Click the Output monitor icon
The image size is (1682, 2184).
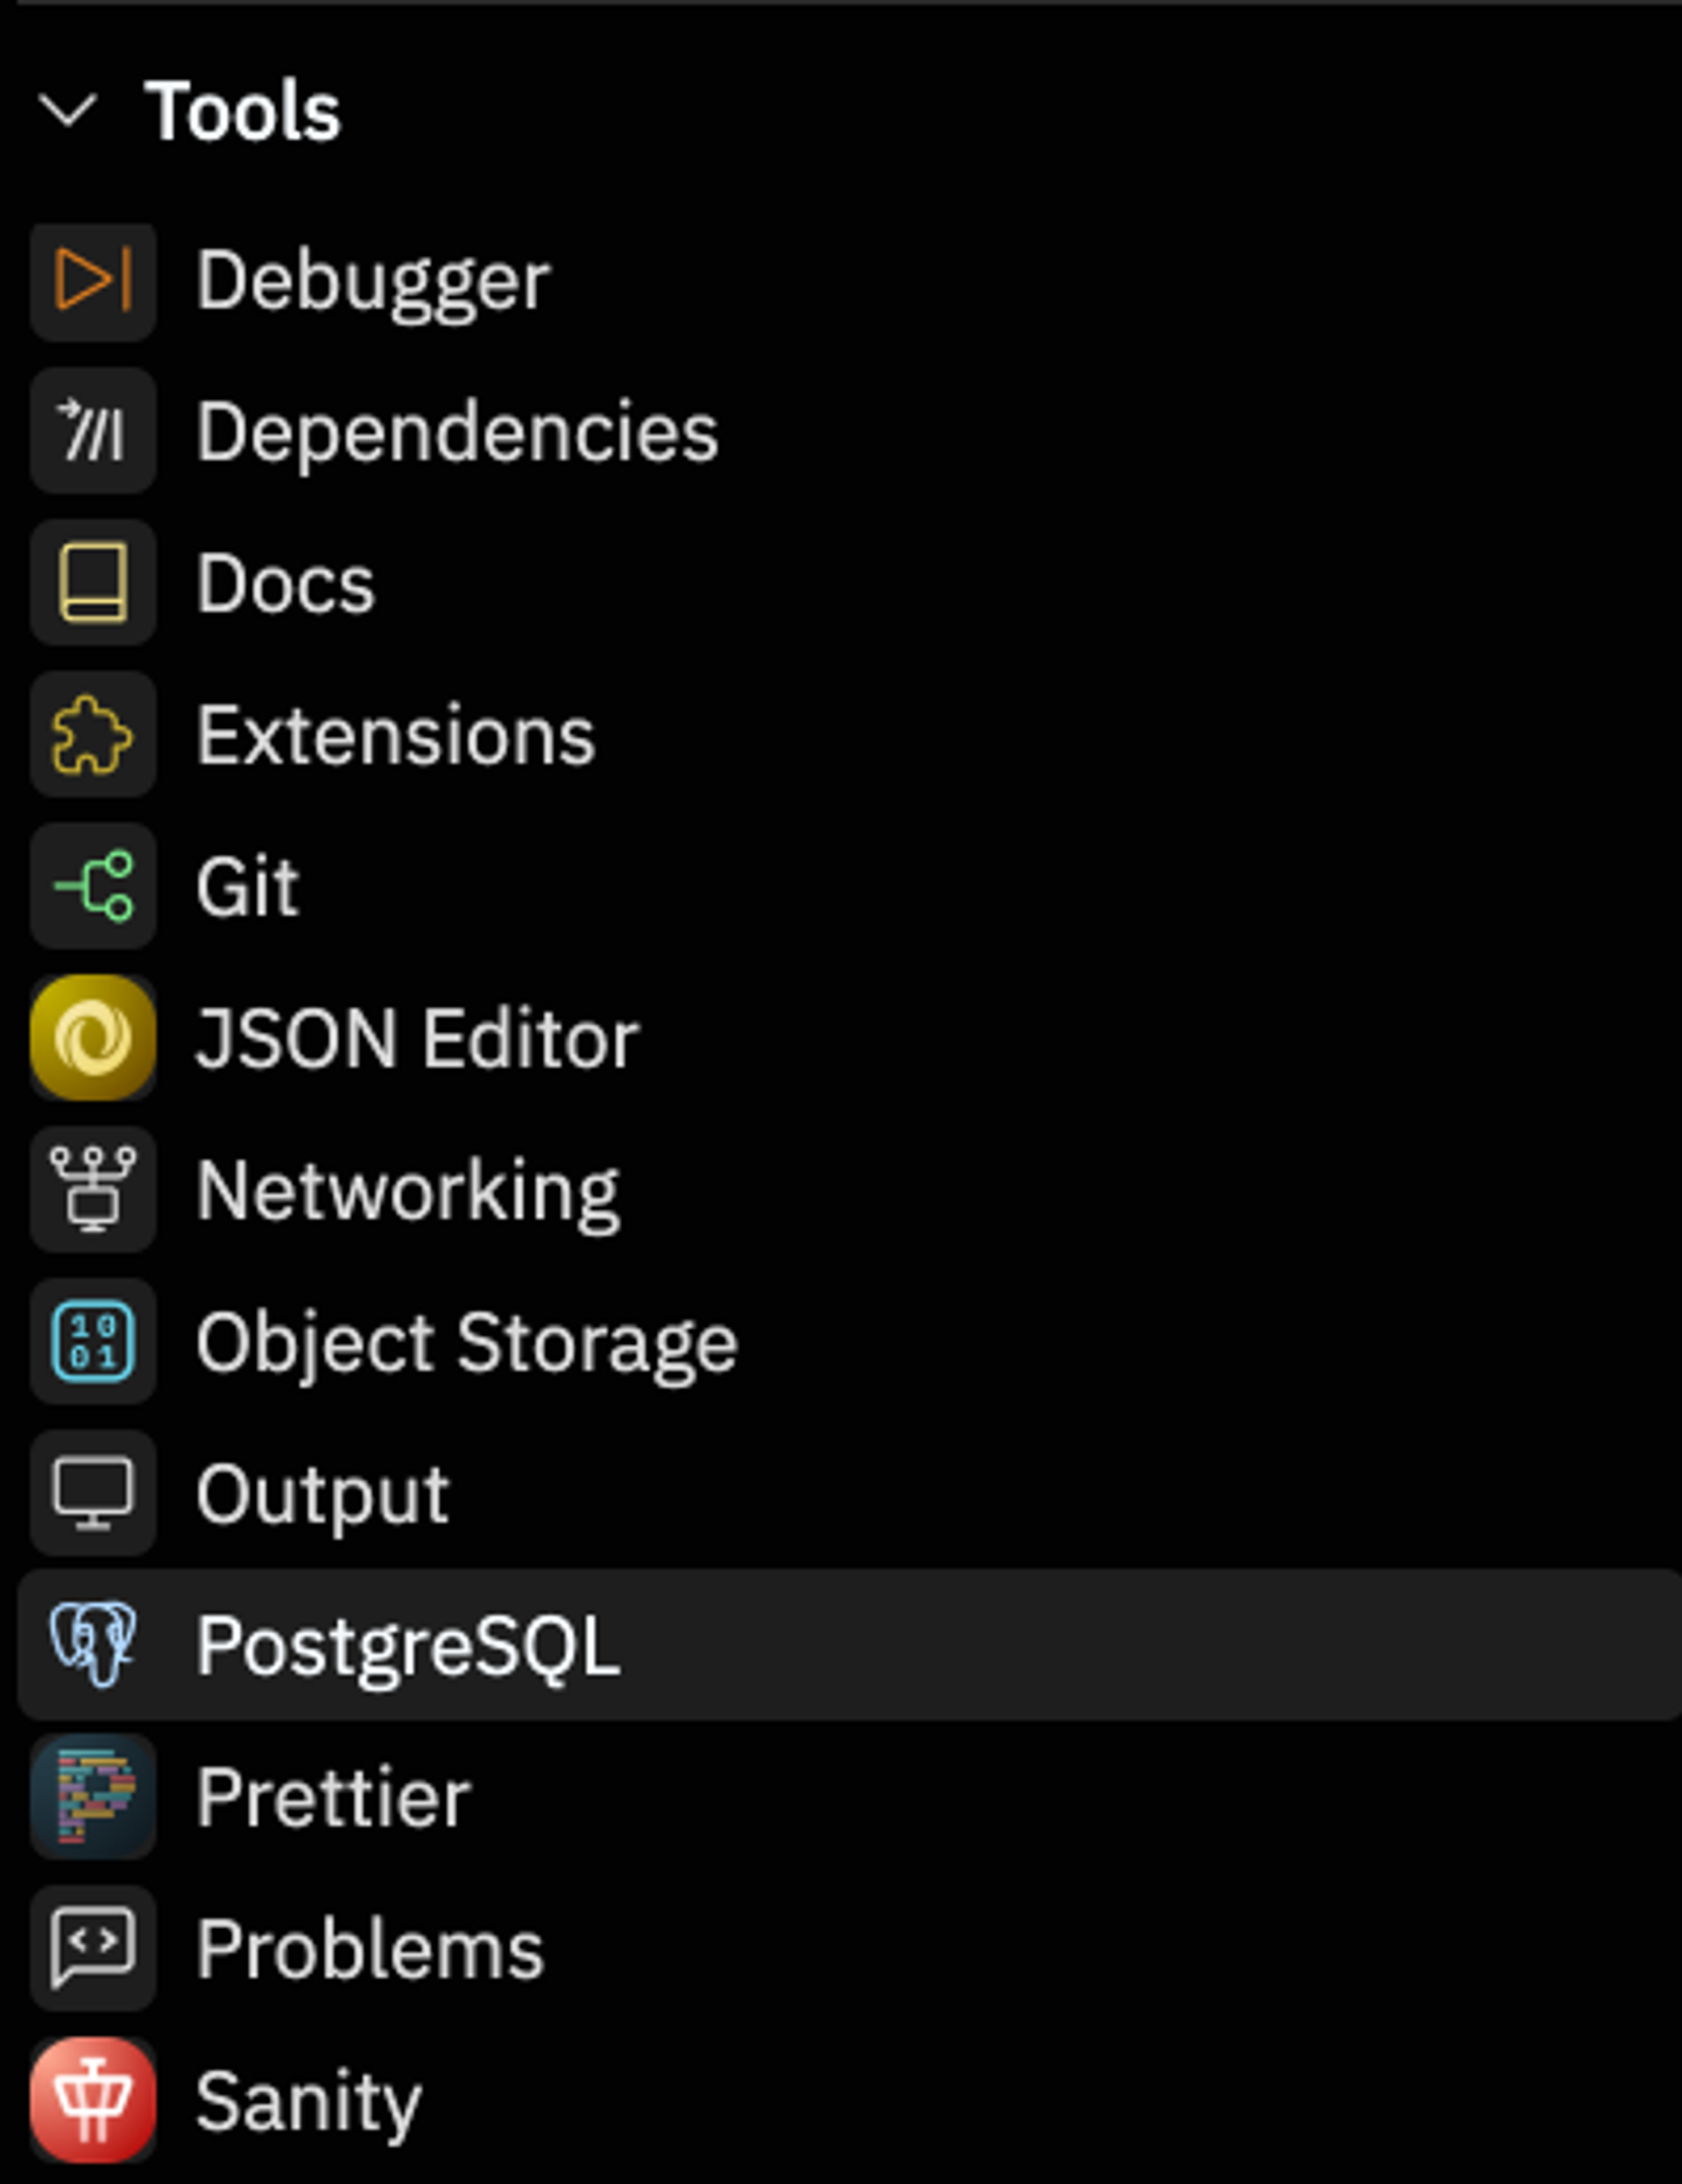point(93,1494)
